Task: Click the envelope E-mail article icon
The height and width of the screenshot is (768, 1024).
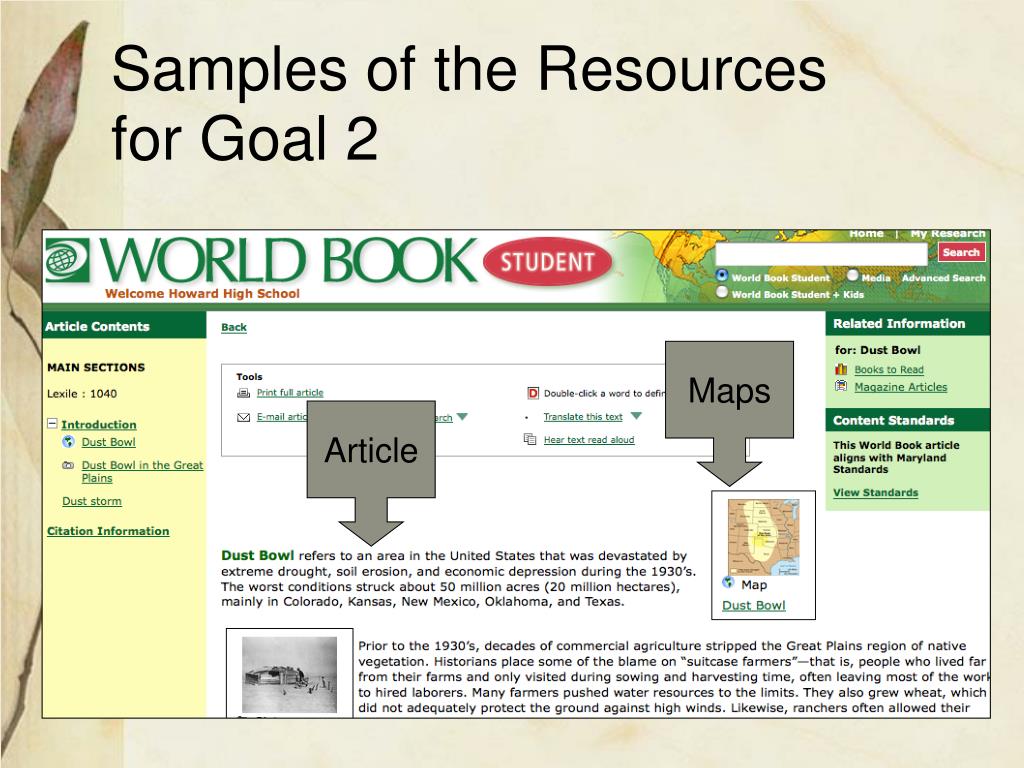Action: [x=244, y=417]
